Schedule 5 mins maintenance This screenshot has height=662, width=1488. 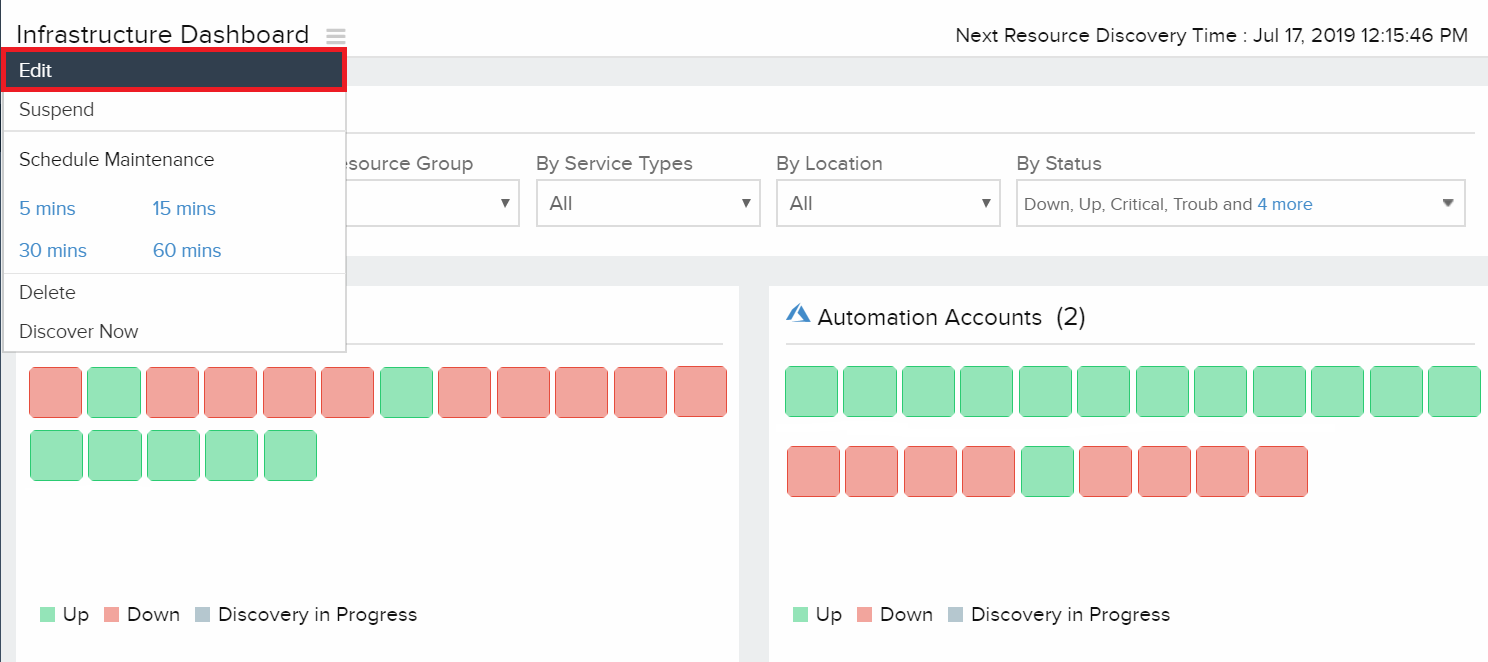pos(47,209)
